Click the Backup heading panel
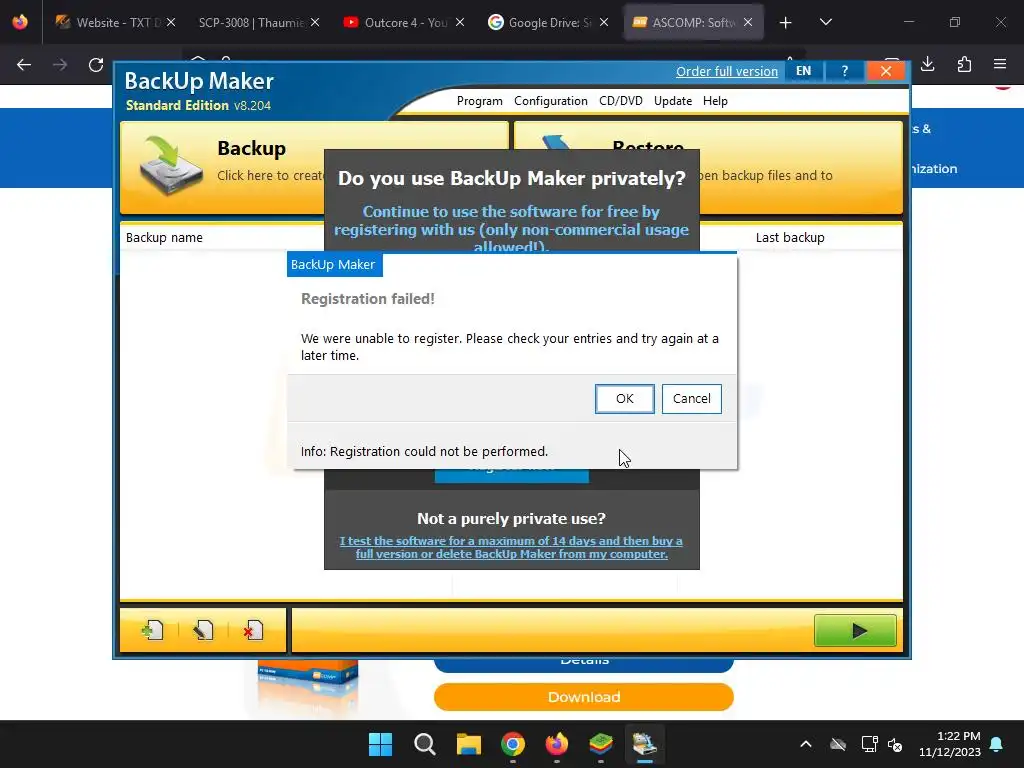Image resolution: width=1024 pixels, height=768 pixels. click(x=251, y=148)
